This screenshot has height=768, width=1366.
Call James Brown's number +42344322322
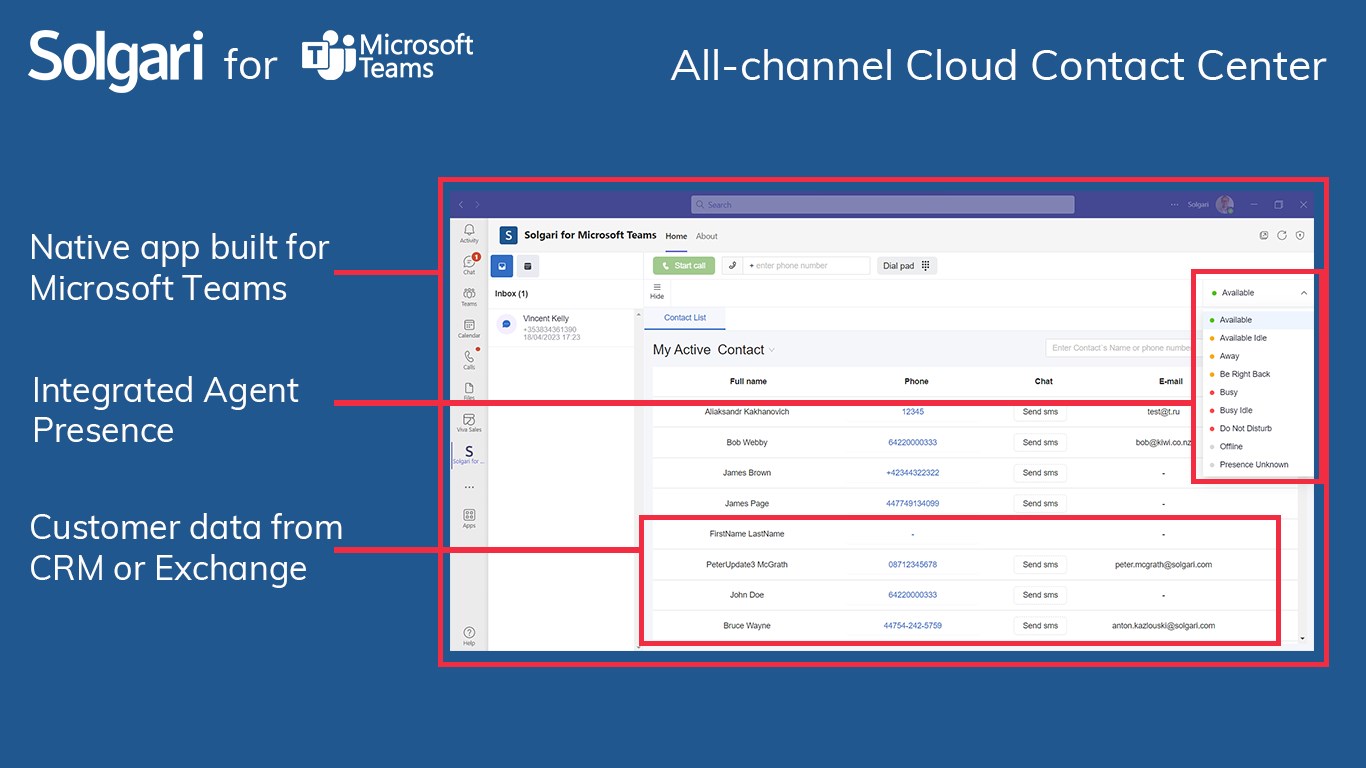[x=912, y=473]
